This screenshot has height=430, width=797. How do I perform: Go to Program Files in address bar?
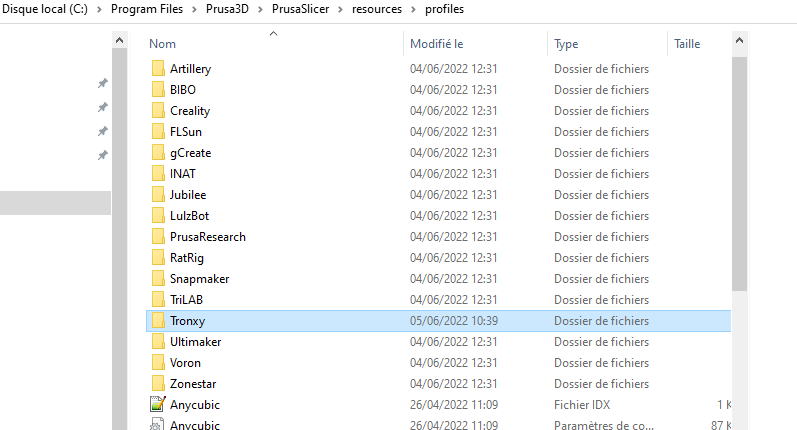click(x=147, y=9)
